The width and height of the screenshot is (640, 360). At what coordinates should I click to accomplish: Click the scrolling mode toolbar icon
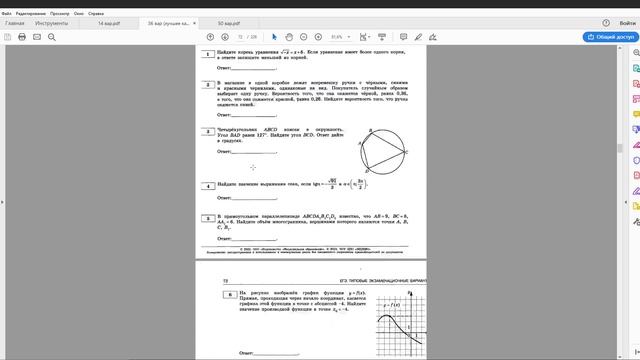tap(382, 37)
